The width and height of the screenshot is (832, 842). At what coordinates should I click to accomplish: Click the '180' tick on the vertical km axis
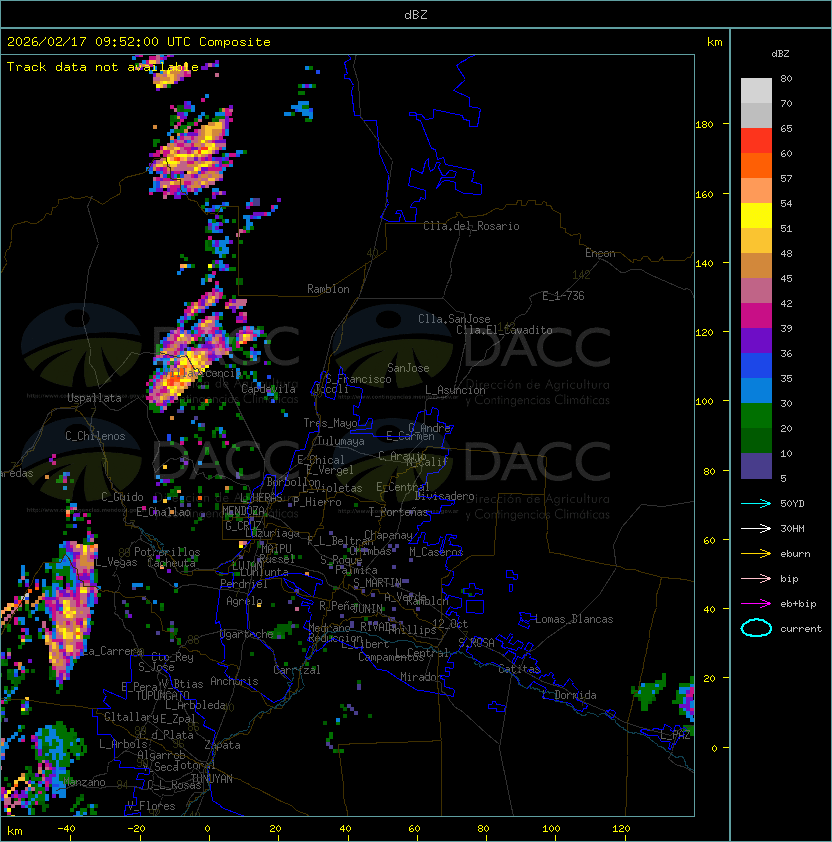(x=704, y=125)
